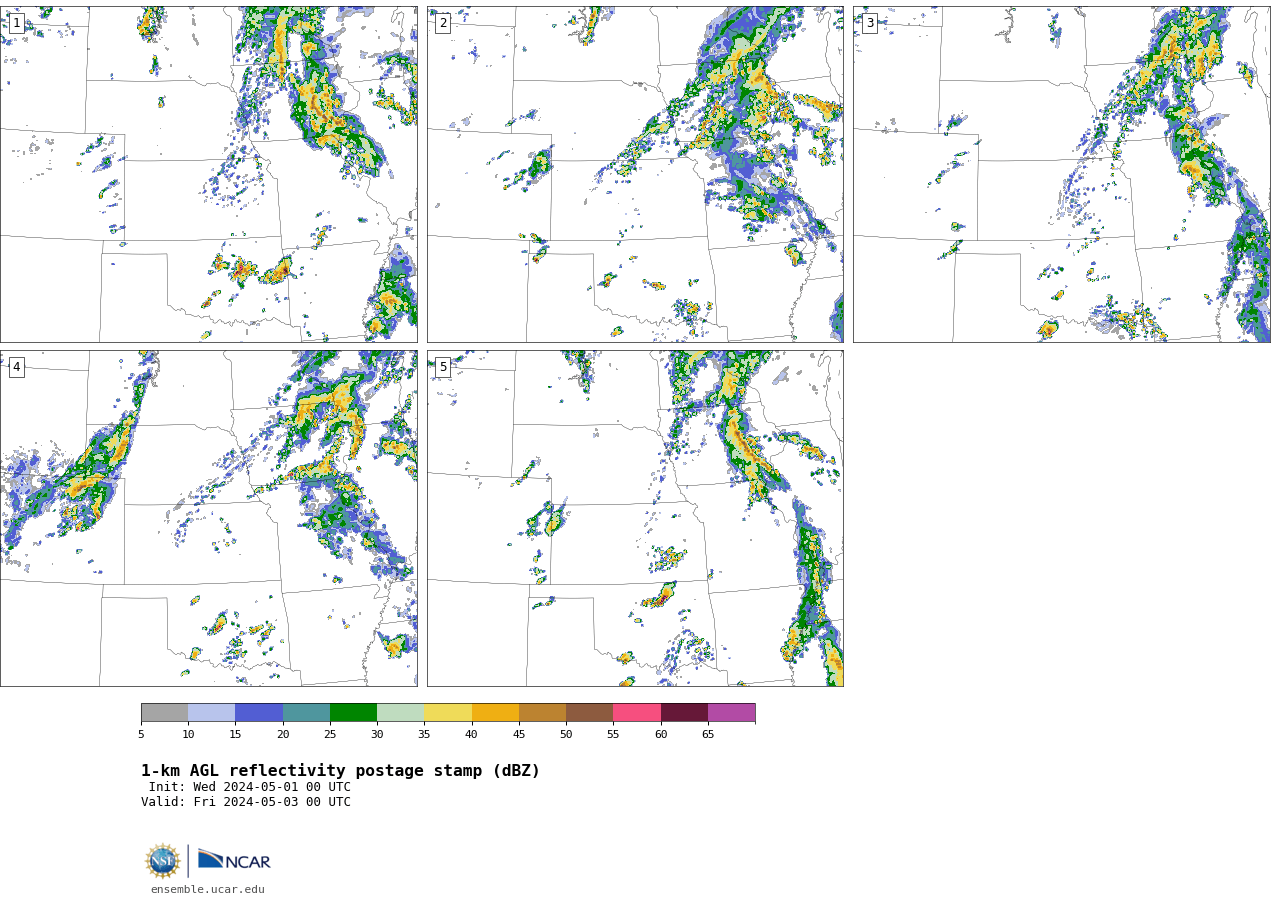Click the NSF logo
This screenshot has width=1280, height=901.
click(163, 861)
